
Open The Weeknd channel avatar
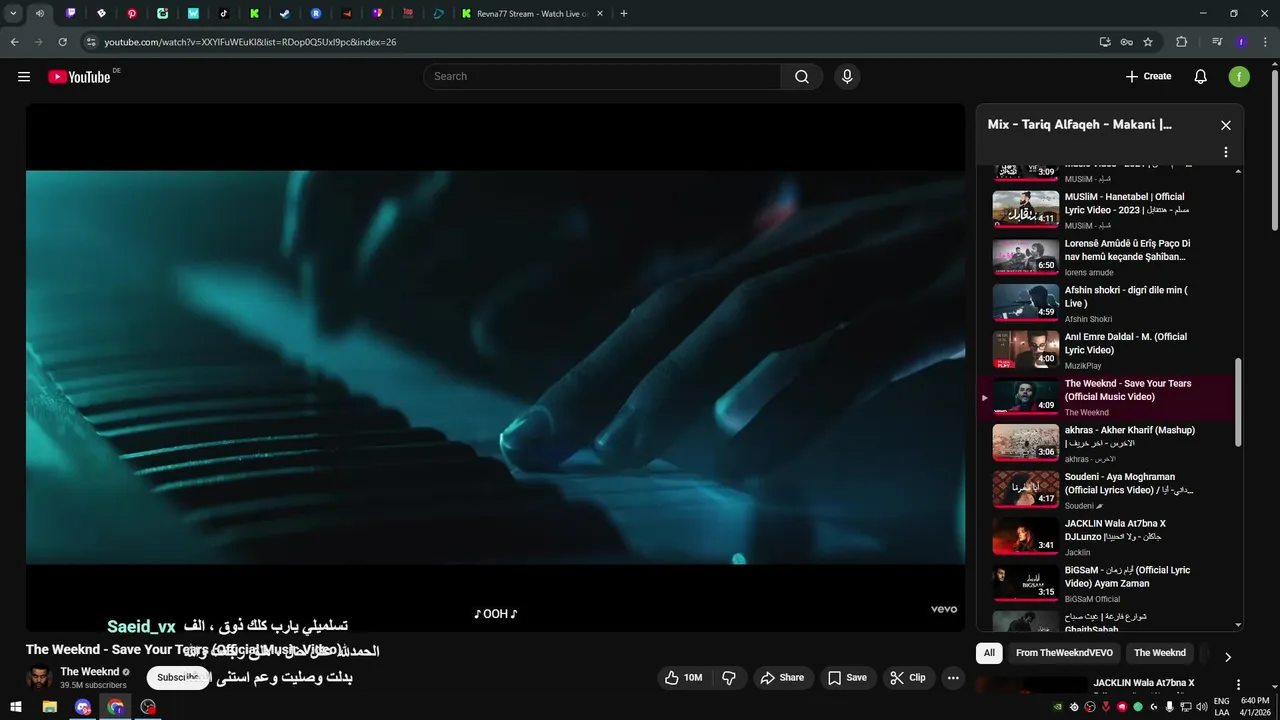[39, 678]
